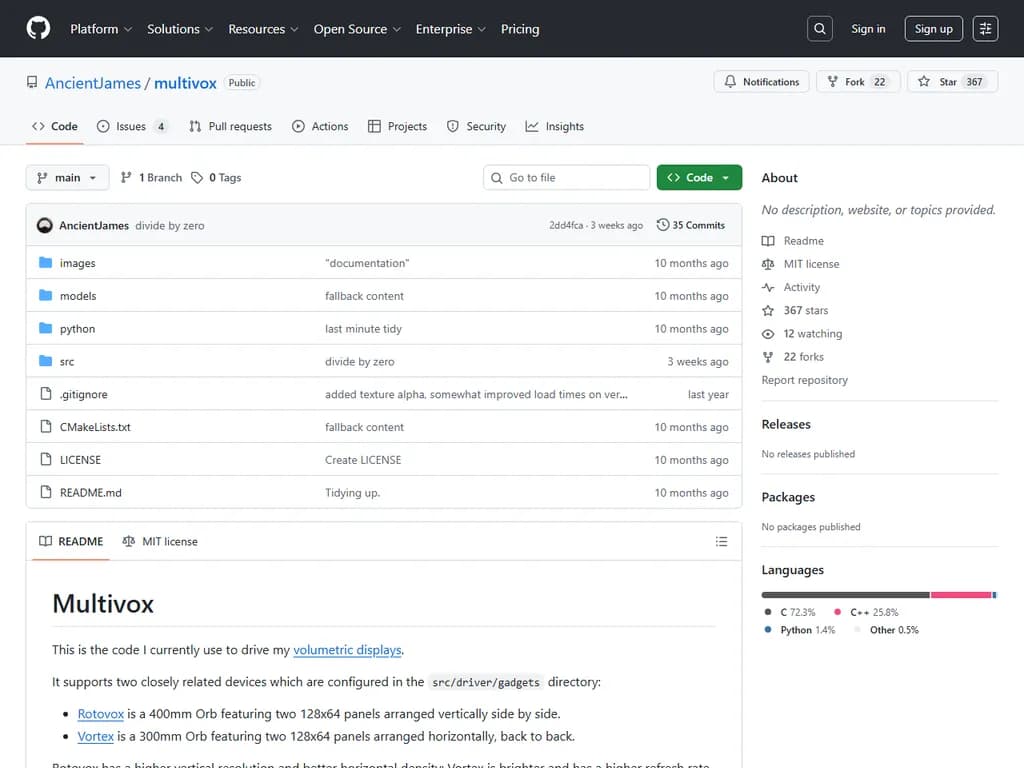Viewport: 1024px width, 768px height.
Task: Click the 35 Commits history link
Action: point(690,225)
